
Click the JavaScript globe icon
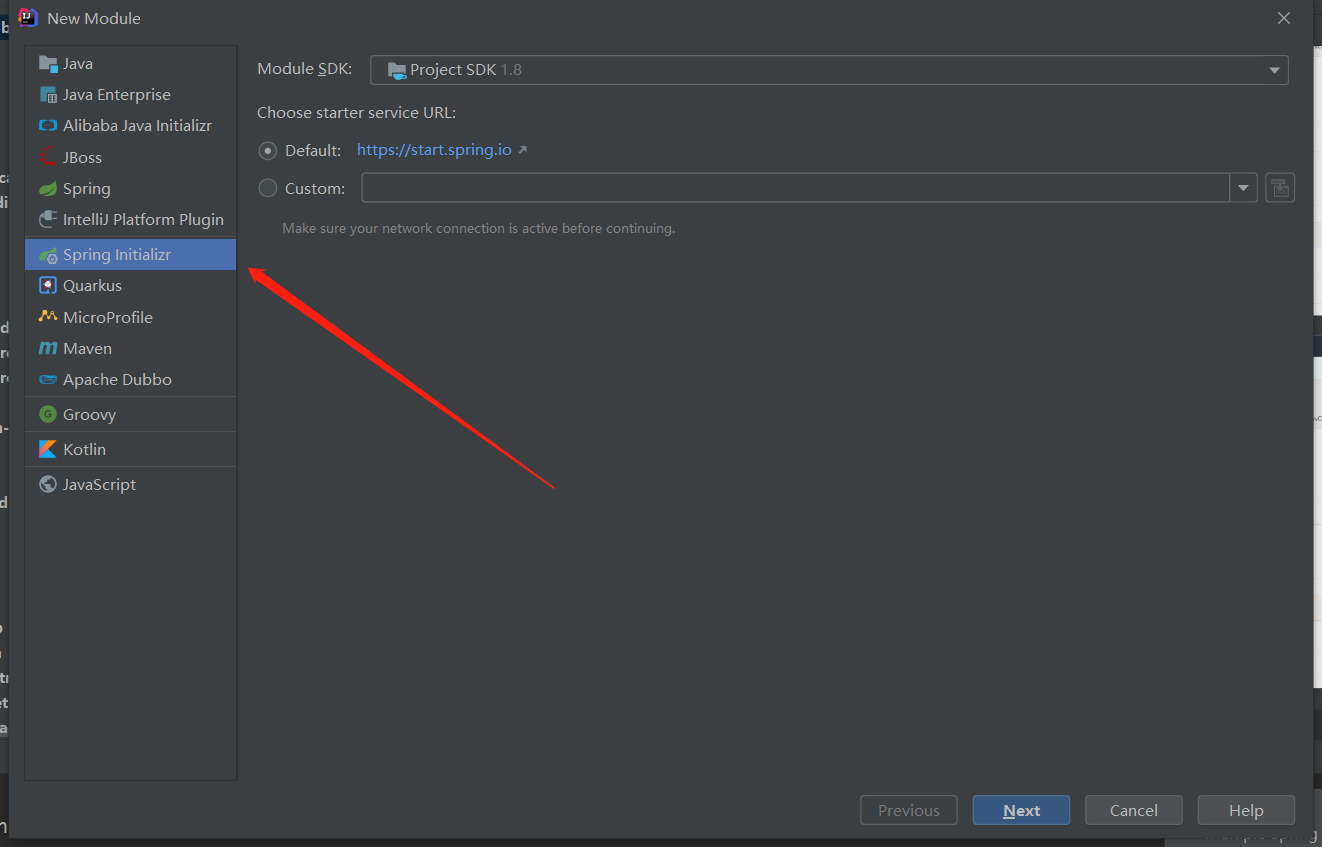tap(48, 484)
